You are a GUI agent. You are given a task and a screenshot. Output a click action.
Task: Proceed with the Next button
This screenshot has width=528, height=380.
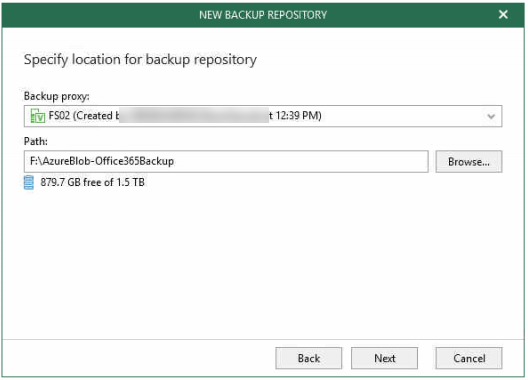(384, 358)
